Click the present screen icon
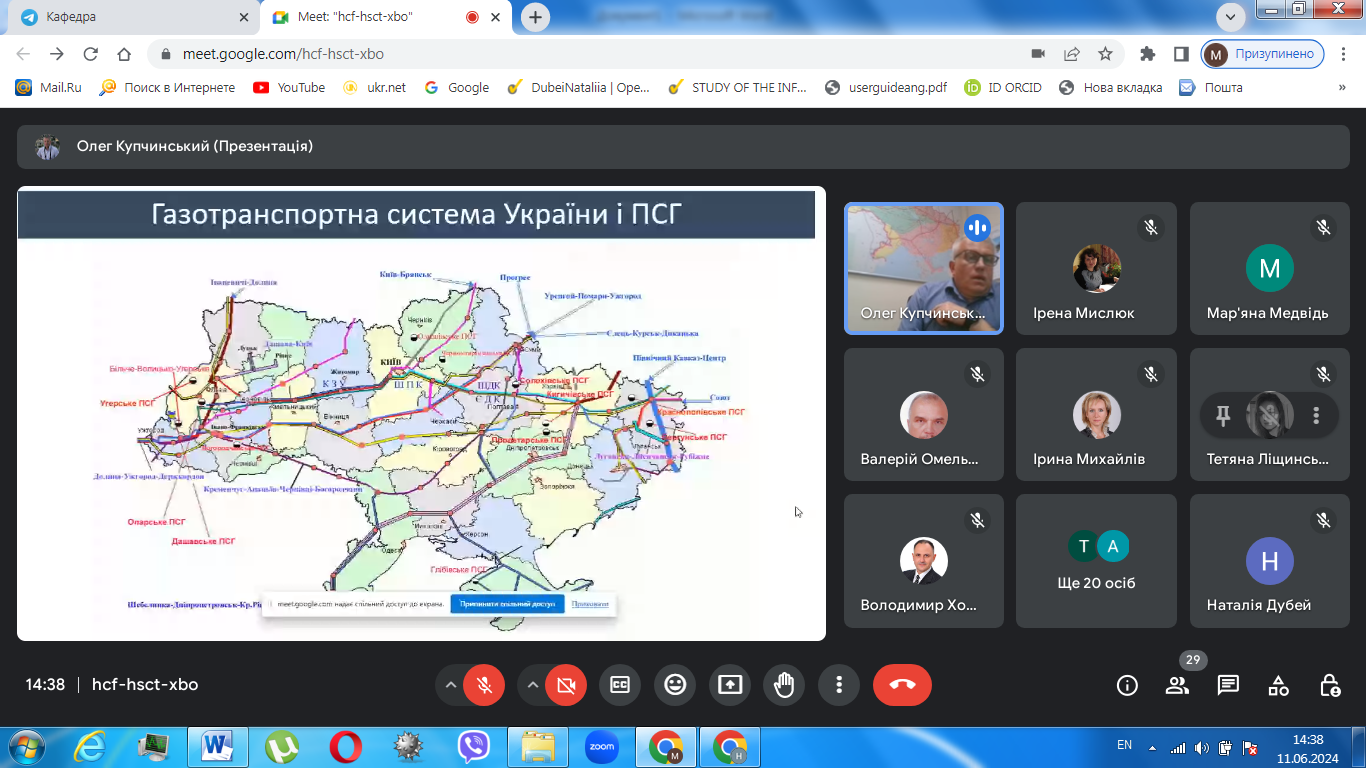 [x=730, y=685]
